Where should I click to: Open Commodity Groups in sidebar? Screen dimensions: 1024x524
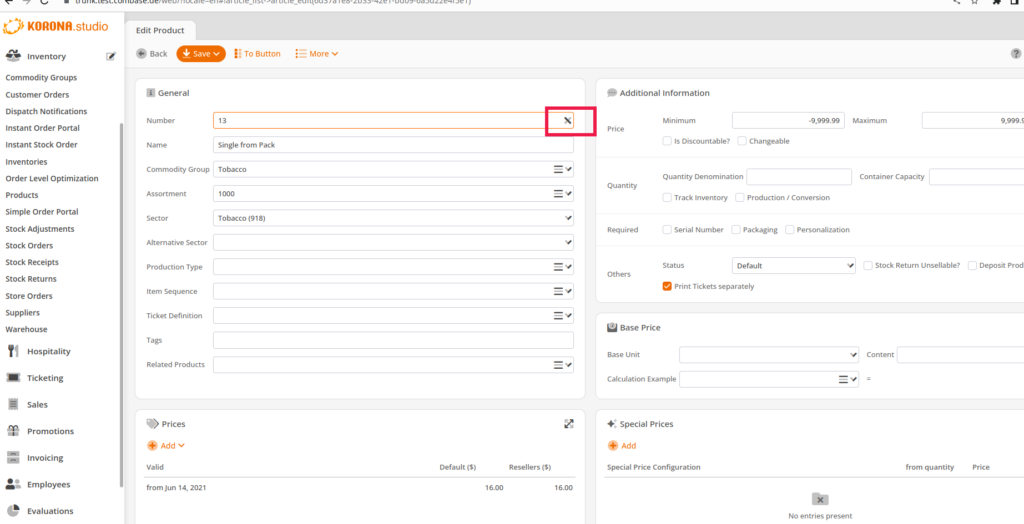coord(41,77)
